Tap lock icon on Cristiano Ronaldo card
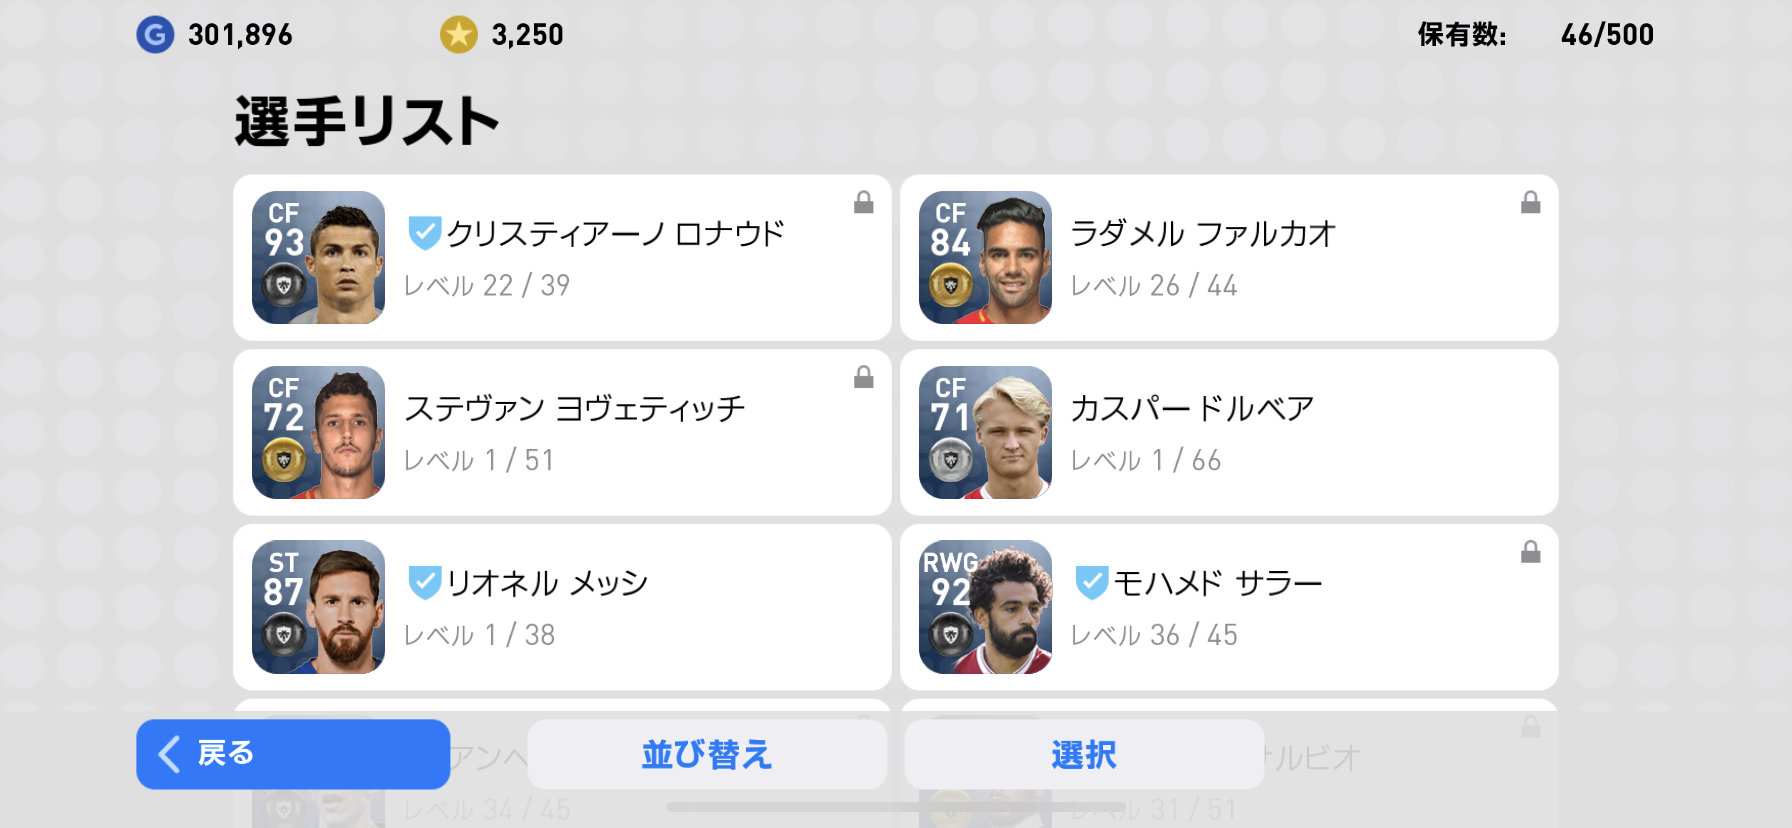The height and width of the screenshot is (828, 1792). 864,203
